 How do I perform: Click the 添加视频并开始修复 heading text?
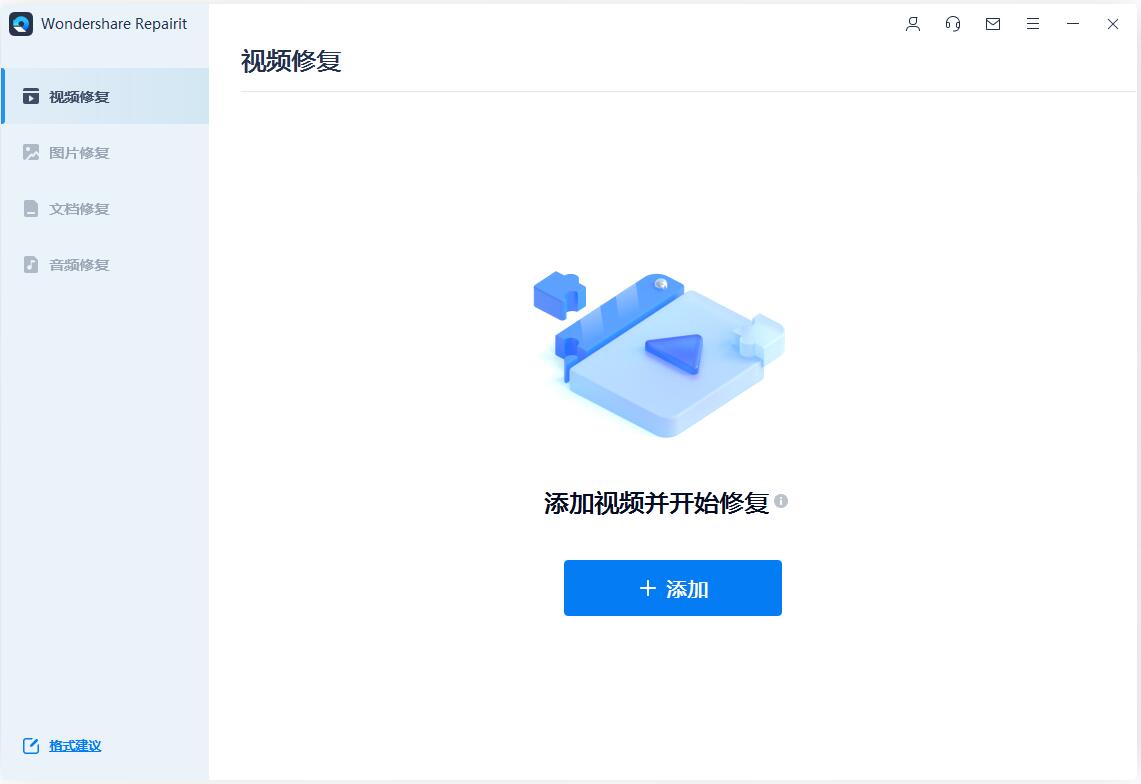[656, 502]
